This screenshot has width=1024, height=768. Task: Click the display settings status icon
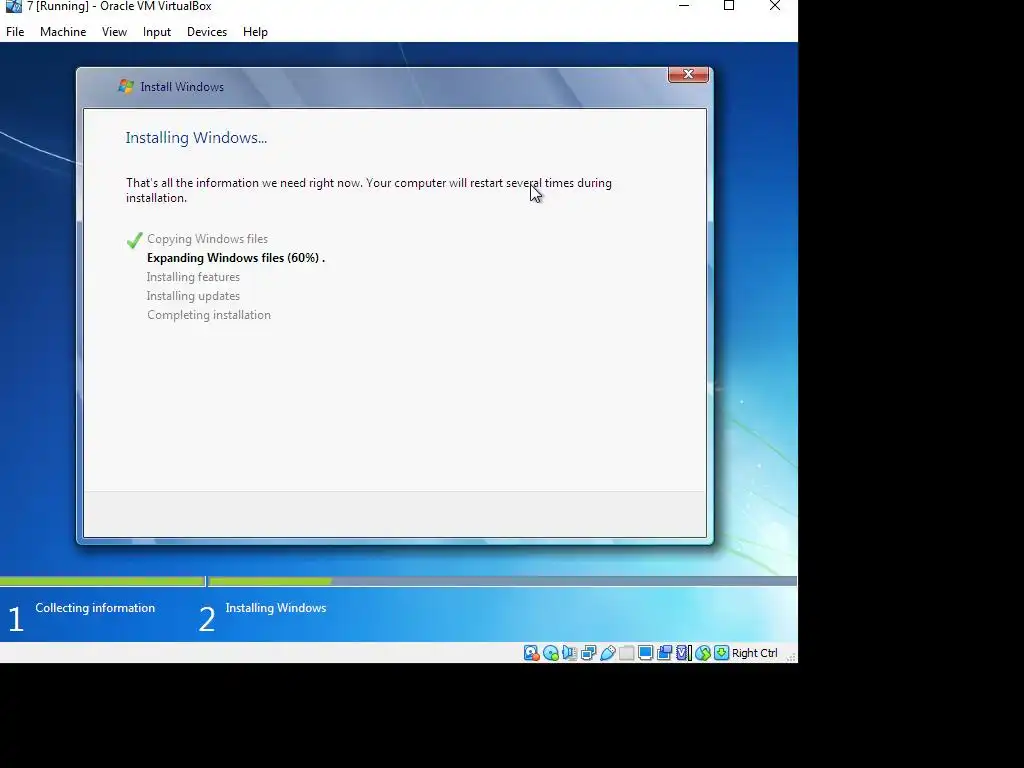pyautogui.click(x=645, y=653)
